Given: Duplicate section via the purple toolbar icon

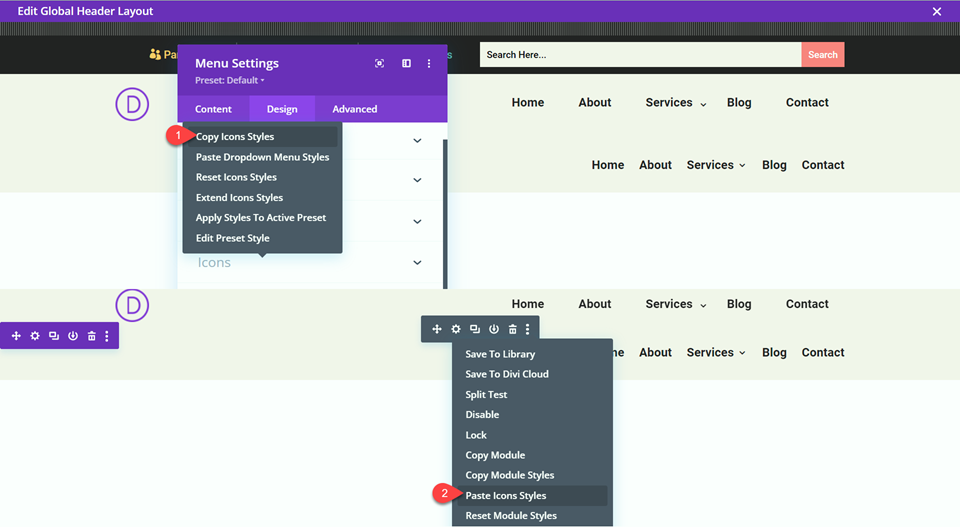Looking at the screenshot, I should [x=54, y=336].
